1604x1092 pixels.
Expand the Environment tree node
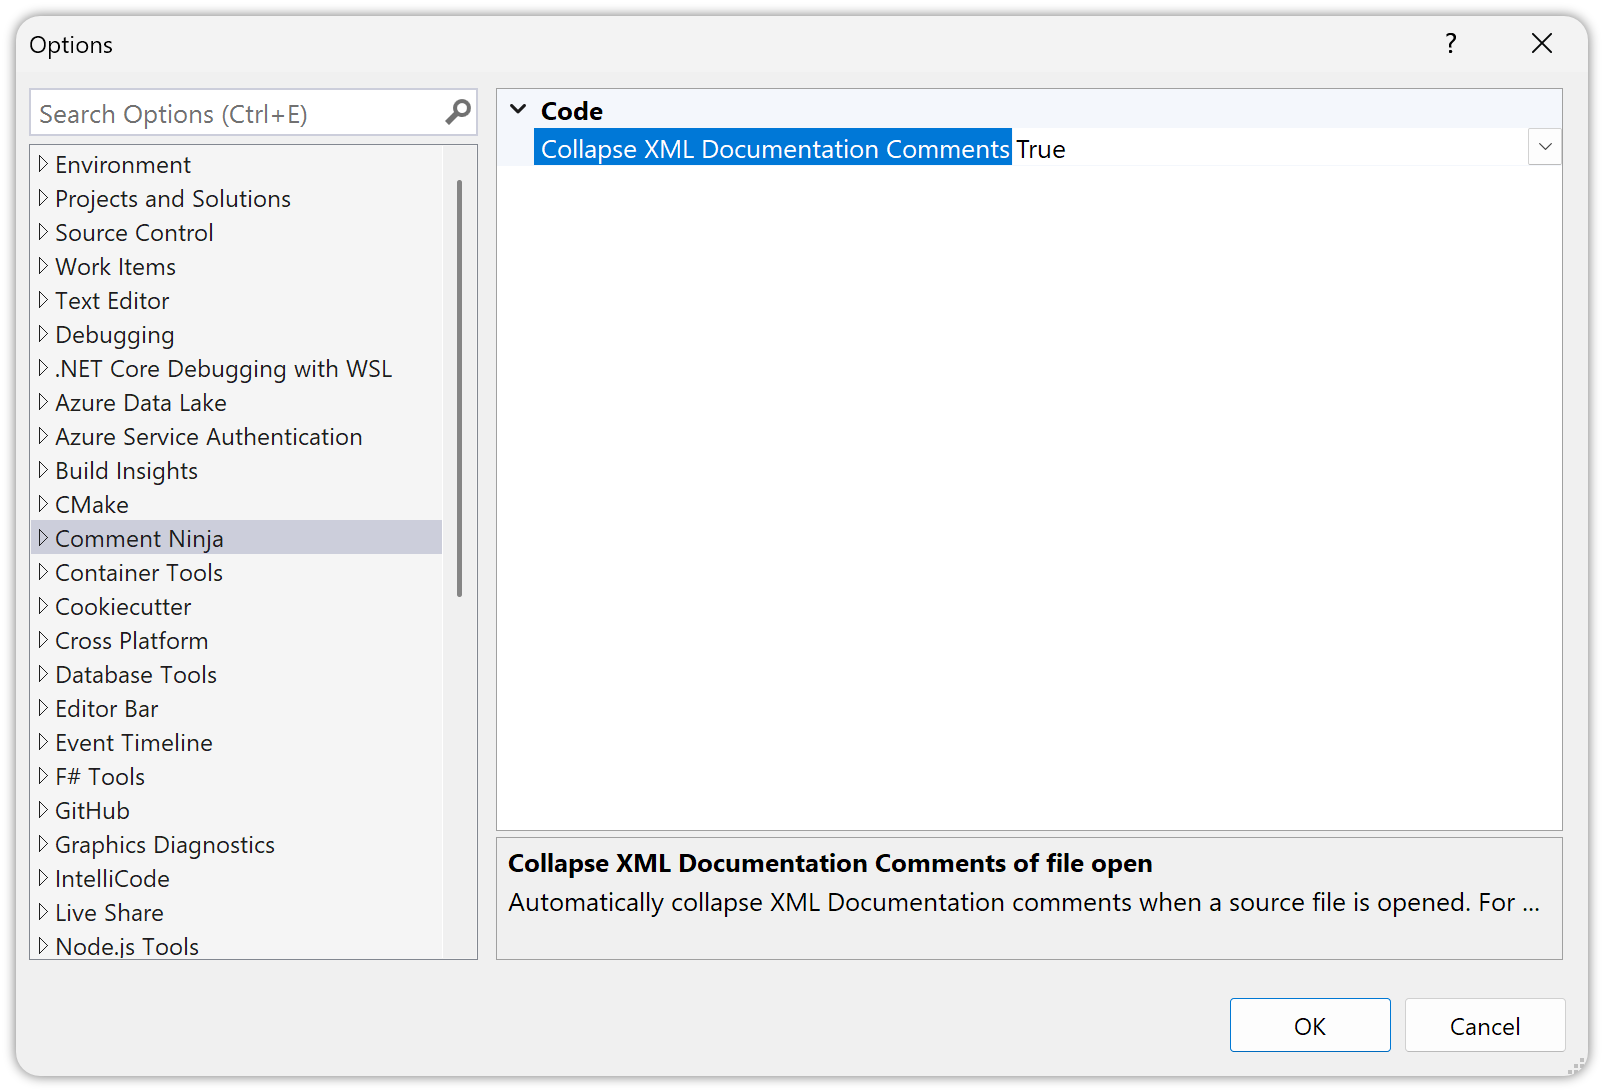(x=43, y=164)
